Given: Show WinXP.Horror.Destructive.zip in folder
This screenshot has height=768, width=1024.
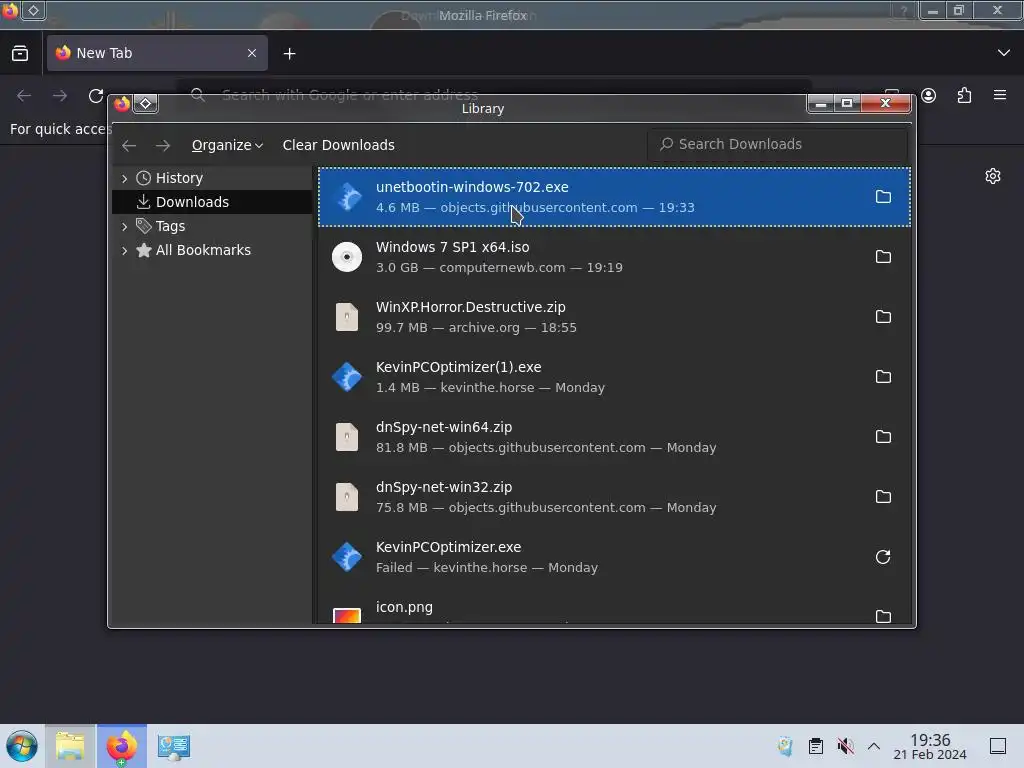Looking at the screenshot, I should [x=883, y=317].
